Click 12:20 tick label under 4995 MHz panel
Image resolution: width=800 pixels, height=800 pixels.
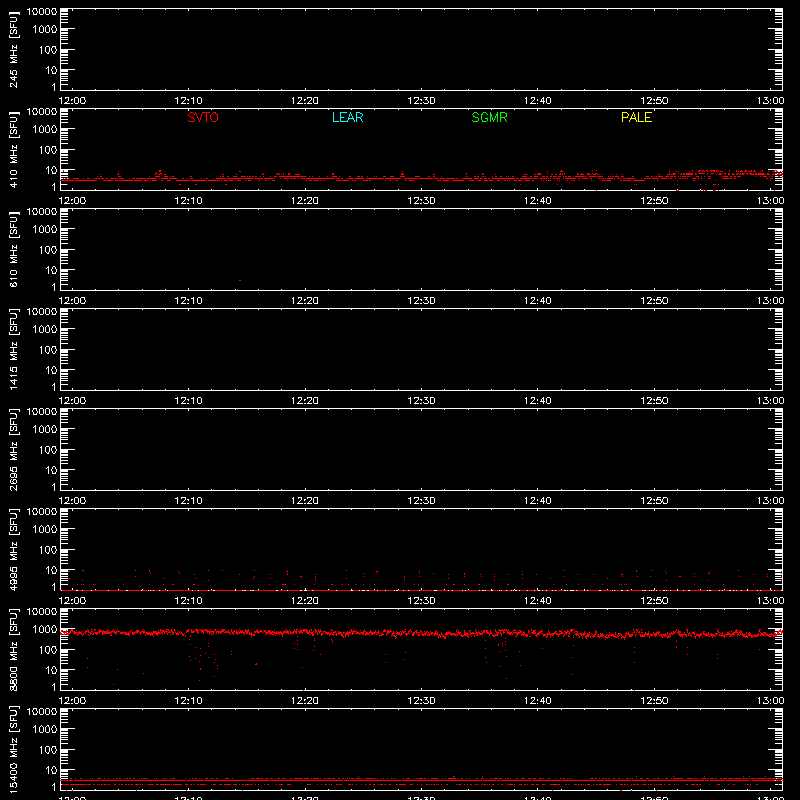[x=305, y=601]
